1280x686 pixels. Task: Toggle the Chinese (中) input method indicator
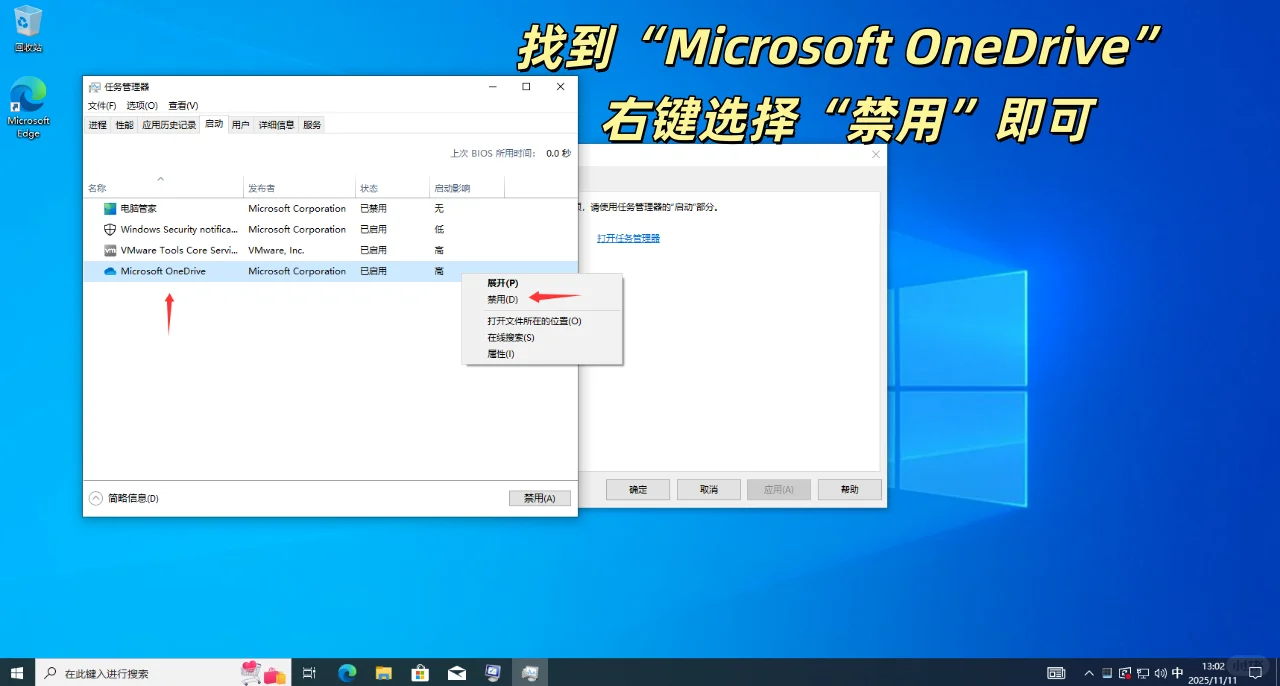[x=1177, y=673]
